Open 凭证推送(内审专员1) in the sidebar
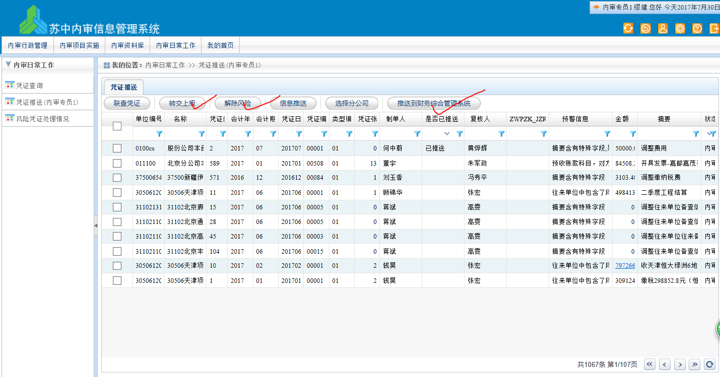This screenshot has height=377, width=720. pos(47,102)
